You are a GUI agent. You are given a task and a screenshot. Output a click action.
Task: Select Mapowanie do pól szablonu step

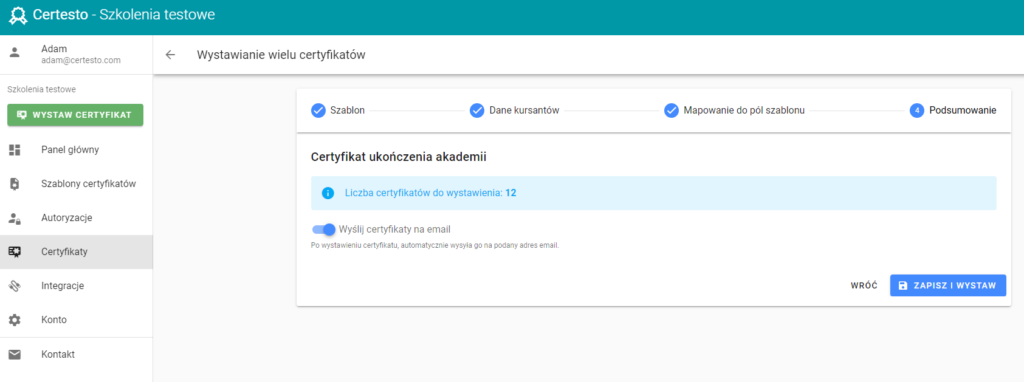click(734, 110)
